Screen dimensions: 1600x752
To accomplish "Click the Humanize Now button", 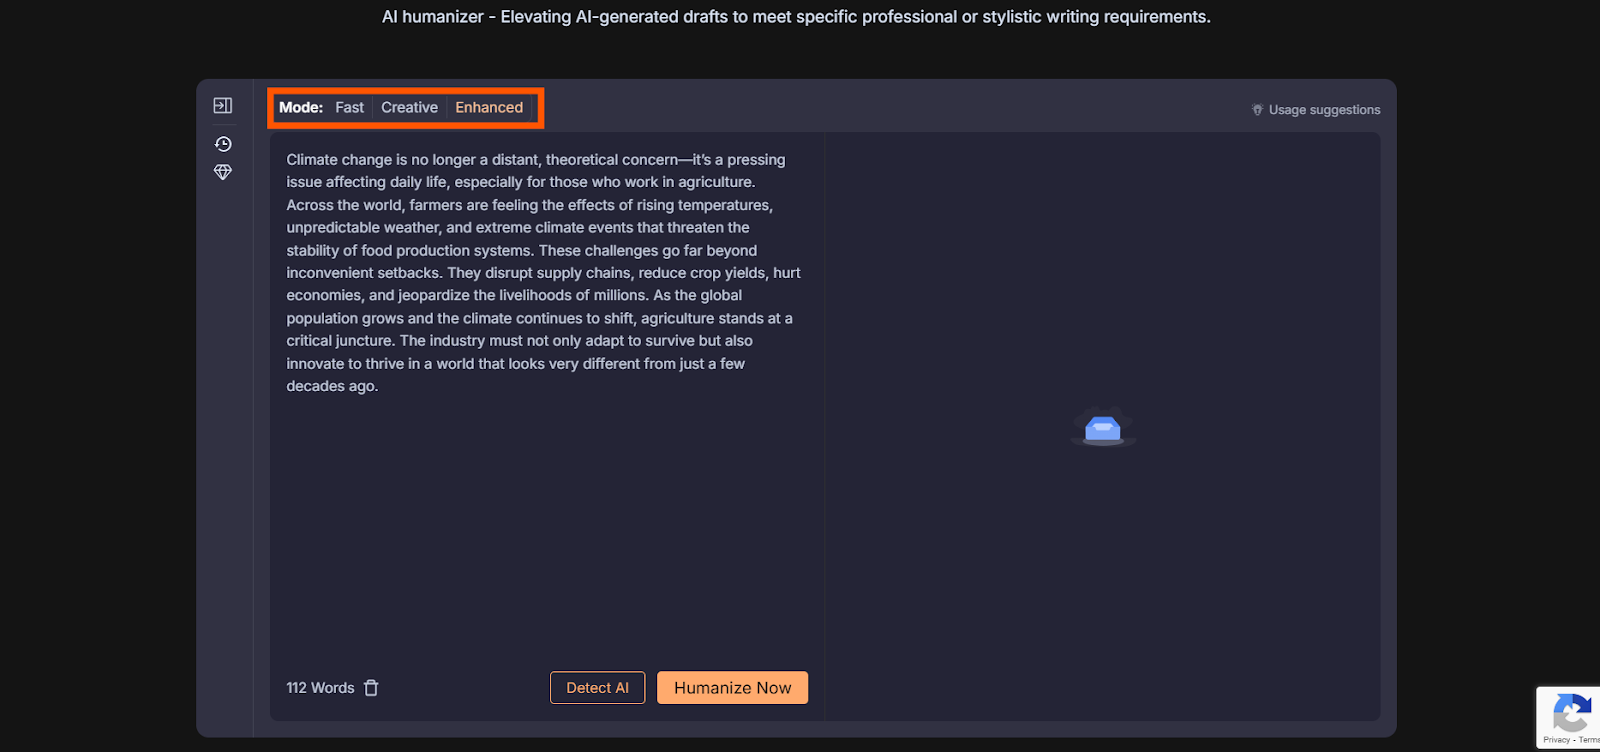I will click(732, 688).
